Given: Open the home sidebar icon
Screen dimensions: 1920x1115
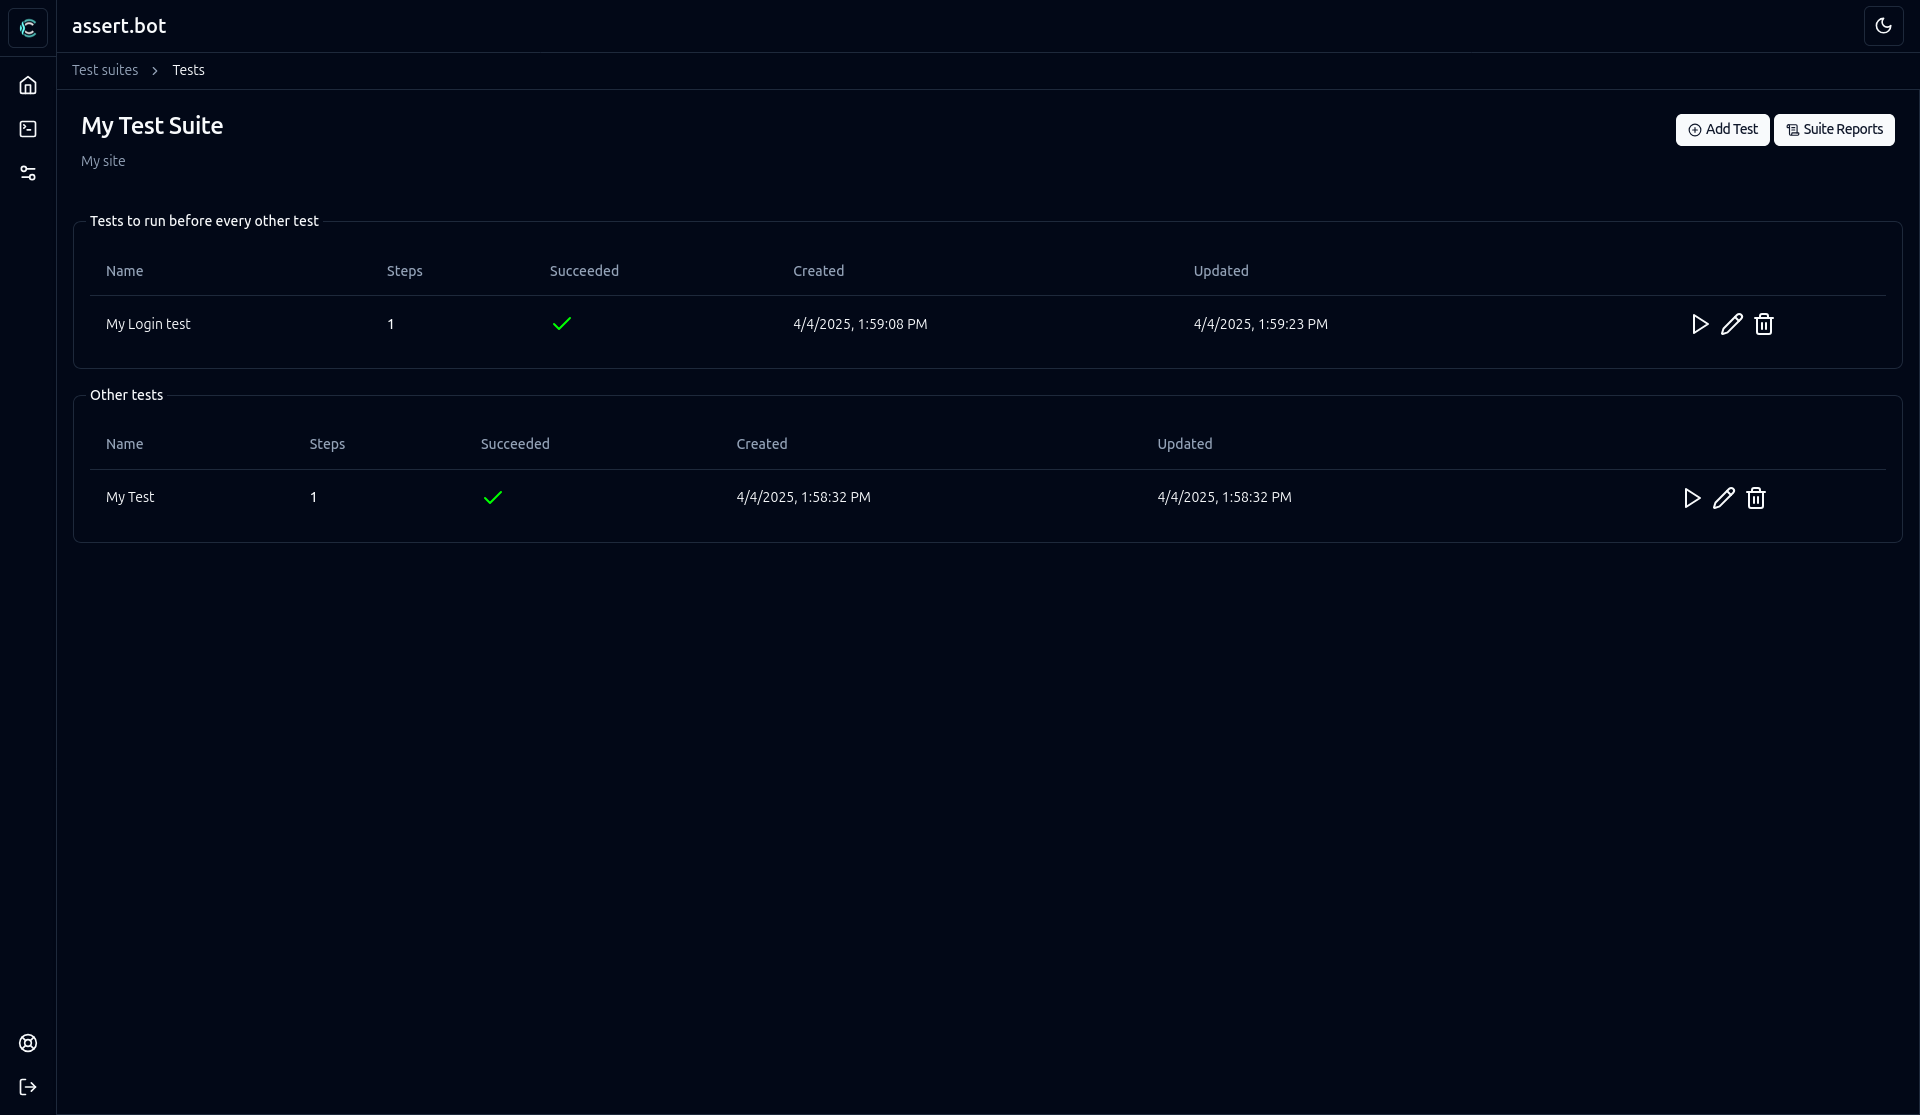Looking at the screenshot, I should coord(28,86).
